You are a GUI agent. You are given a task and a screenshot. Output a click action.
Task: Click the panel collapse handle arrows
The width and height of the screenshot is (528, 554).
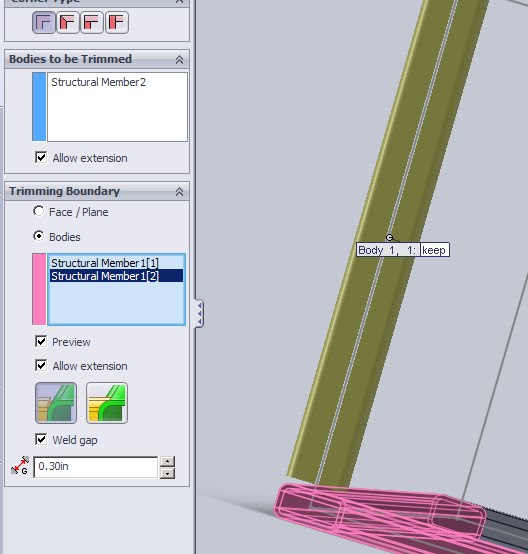199,313
